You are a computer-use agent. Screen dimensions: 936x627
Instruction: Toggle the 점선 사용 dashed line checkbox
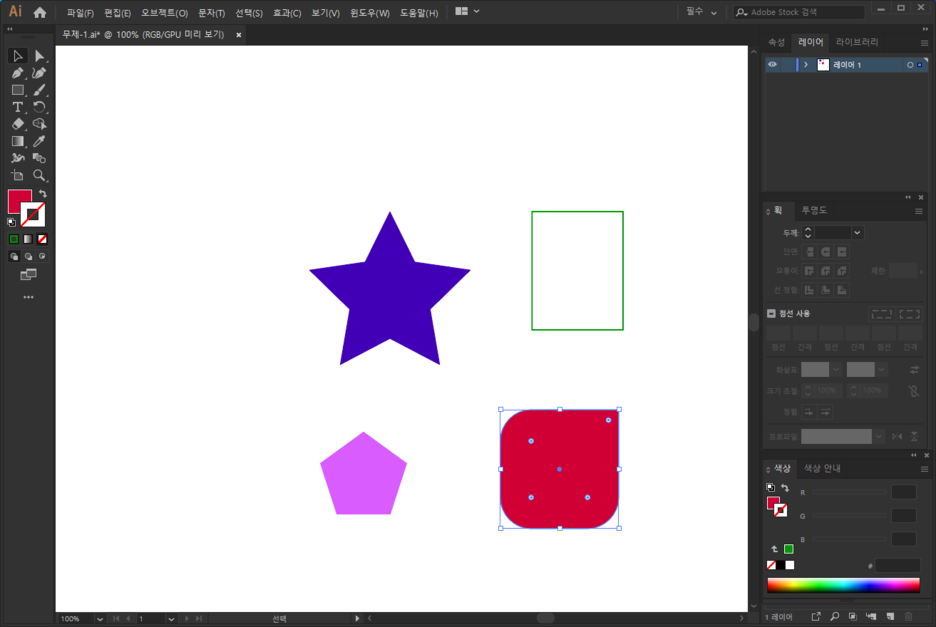click(x=771, y=314)
